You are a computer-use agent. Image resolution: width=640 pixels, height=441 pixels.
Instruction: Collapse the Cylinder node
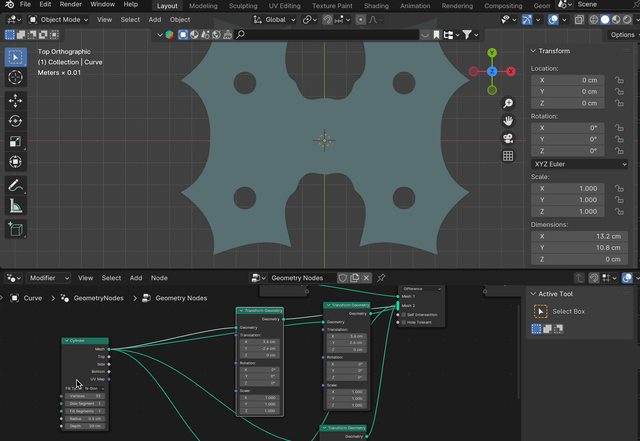(x=67, y=341)
